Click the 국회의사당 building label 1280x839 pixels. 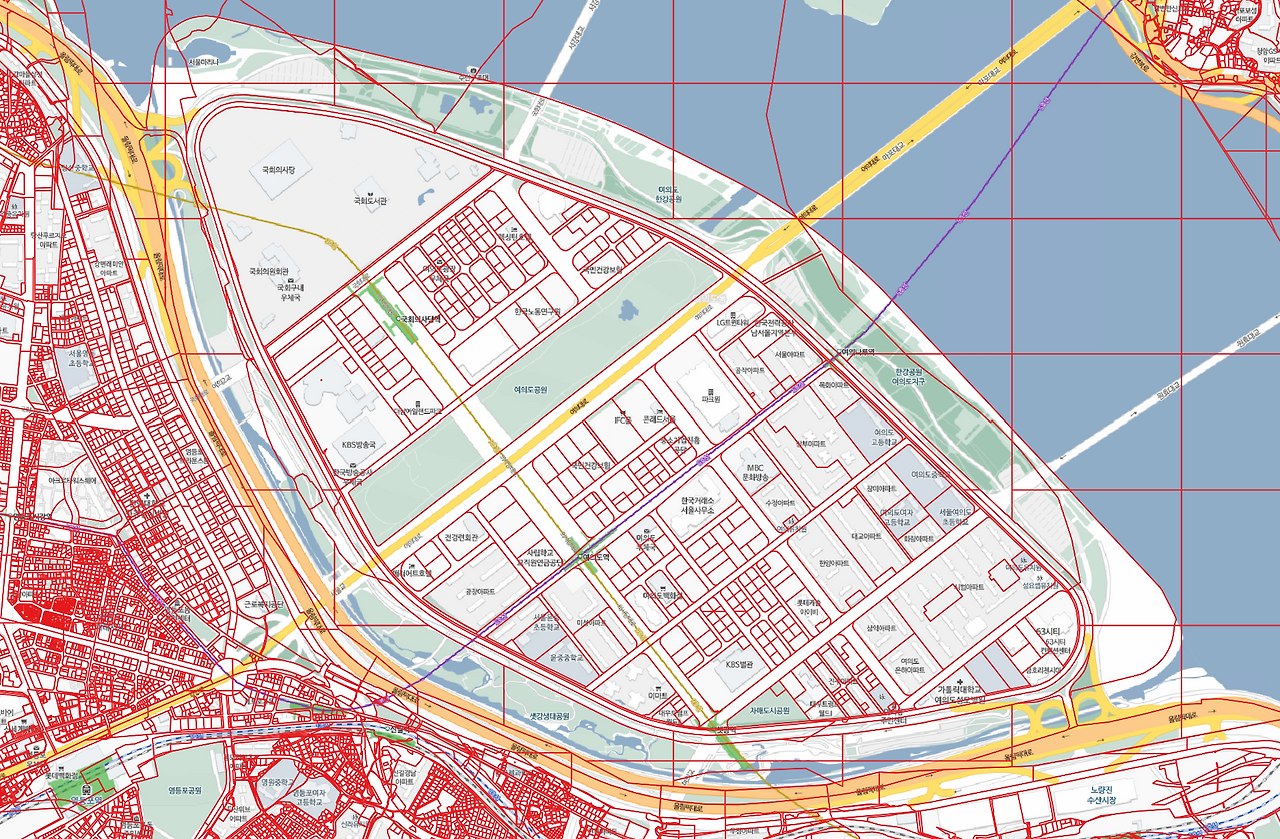pyautogui.click(x=280, y=171)
